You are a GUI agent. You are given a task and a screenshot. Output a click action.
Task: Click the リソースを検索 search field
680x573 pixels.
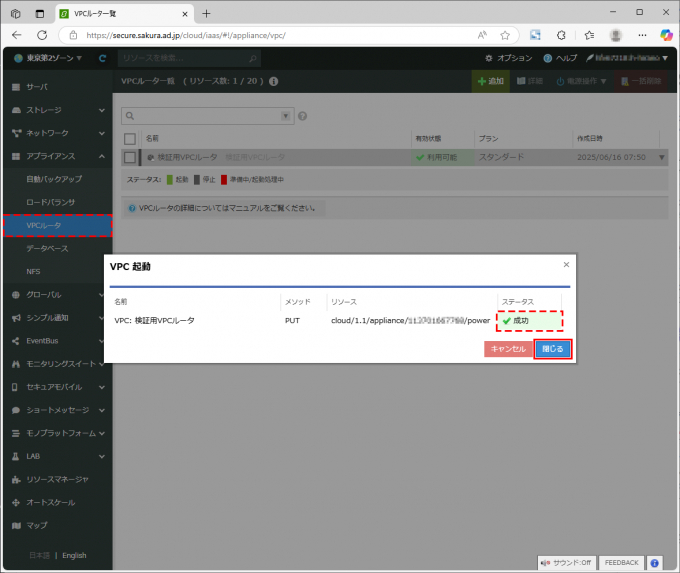click(x=189, y=58)
